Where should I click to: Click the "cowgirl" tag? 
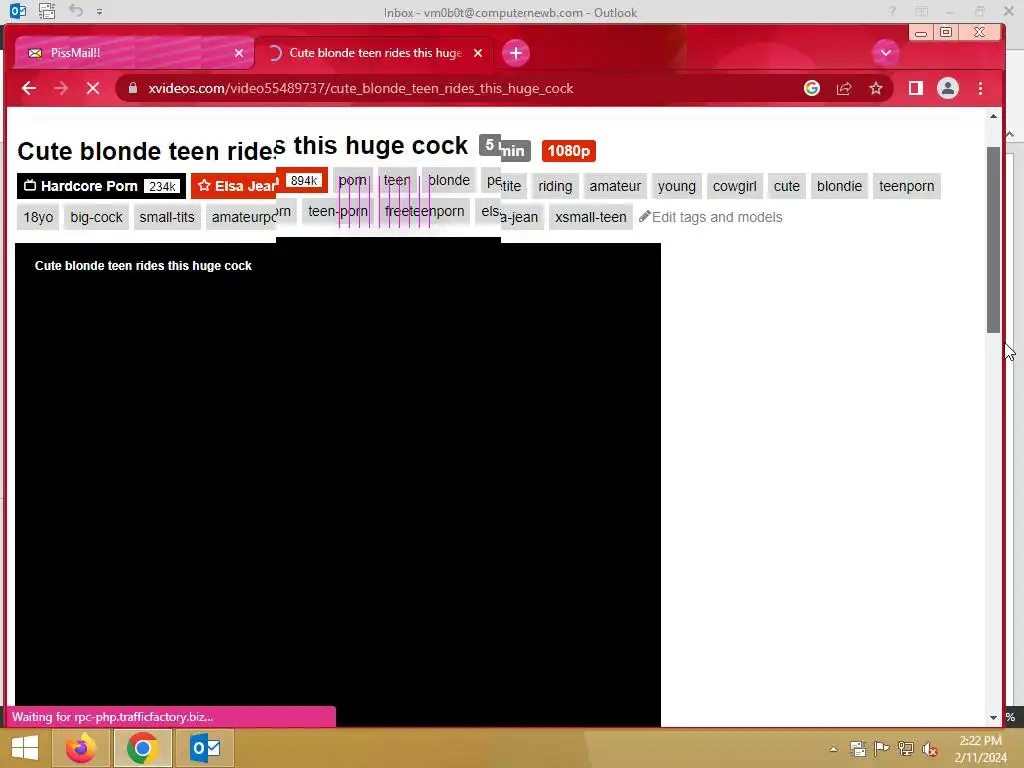pos(735,186)
